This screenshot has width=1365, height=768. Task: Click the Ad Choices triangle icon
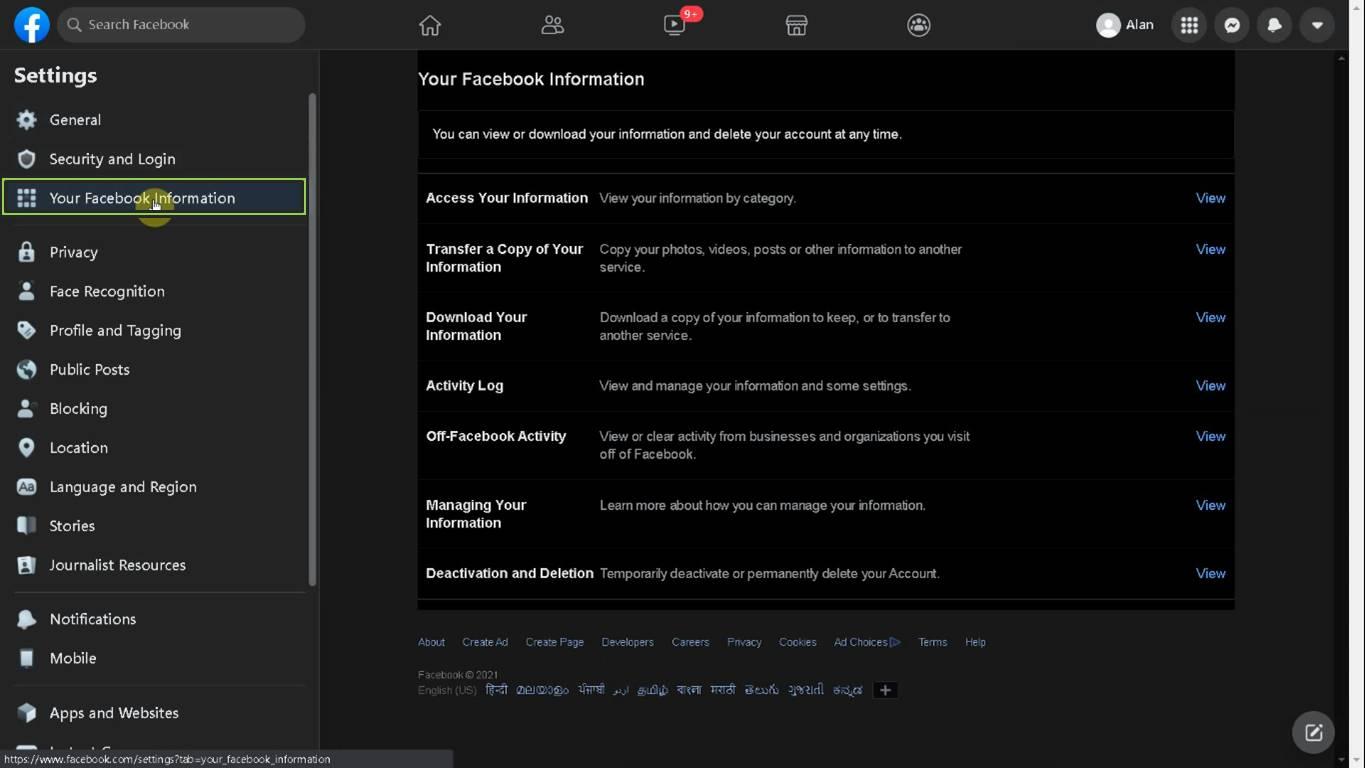(895, 642)
